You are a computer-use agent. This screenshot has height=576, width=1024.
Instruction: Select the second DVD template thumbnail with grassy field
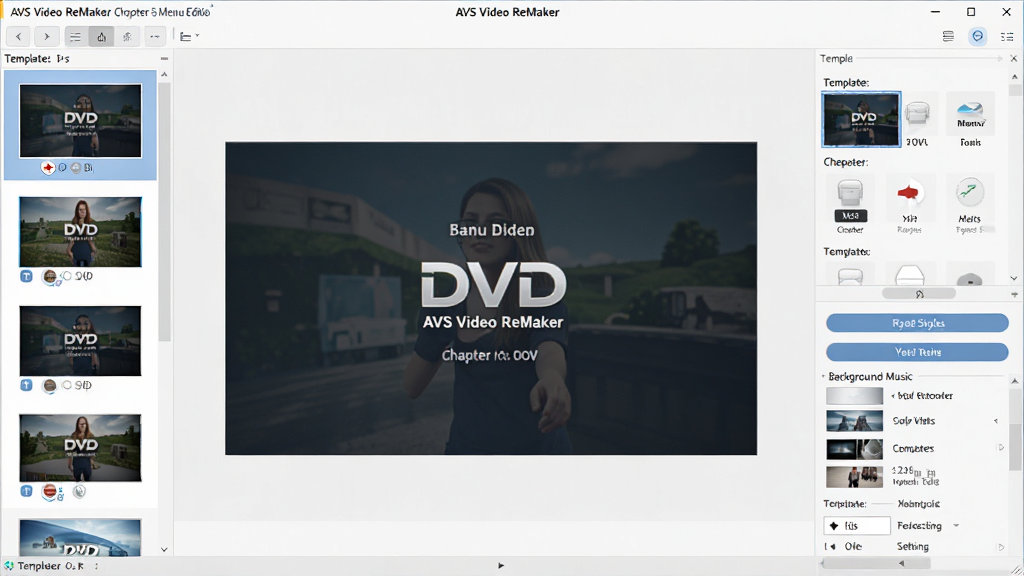coord(80,232)
